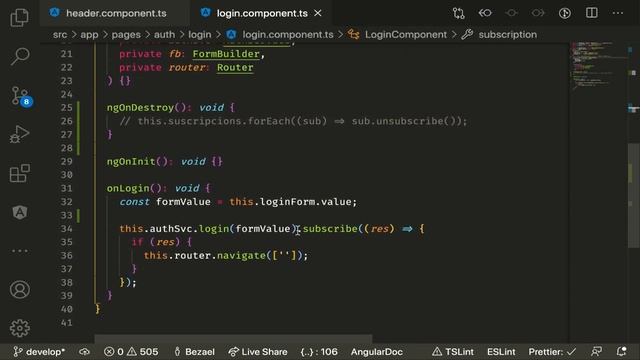Click the src breadcrumb
The height and width of the screenshot is (360, 640).
(x=60, y=35)
